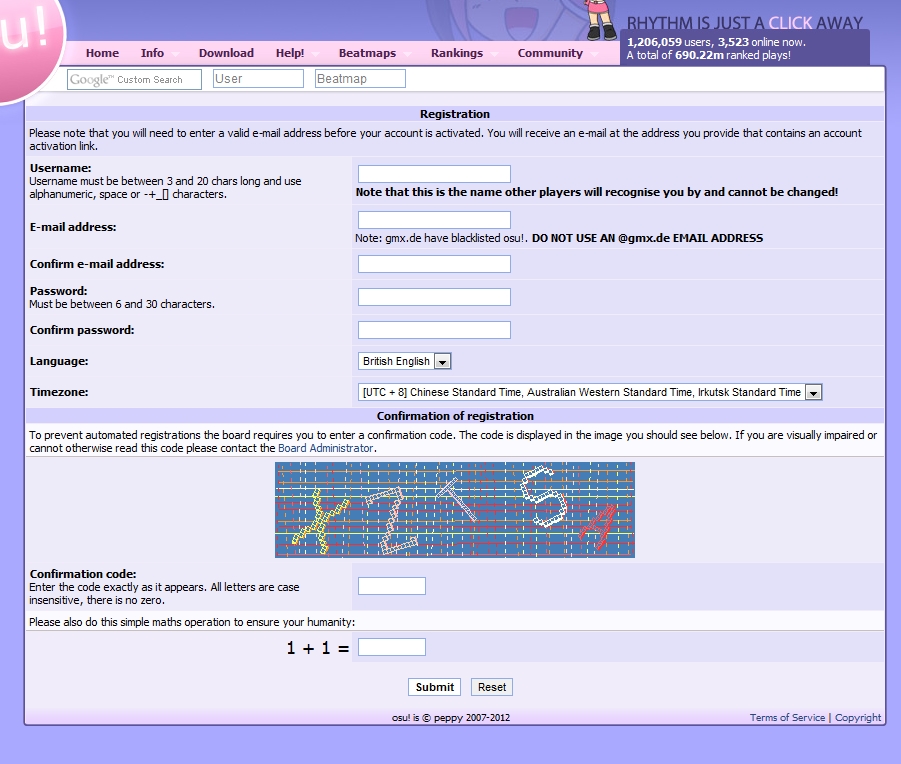Click the Google Custom Search box
901x764 pixels.
(134, 79)
